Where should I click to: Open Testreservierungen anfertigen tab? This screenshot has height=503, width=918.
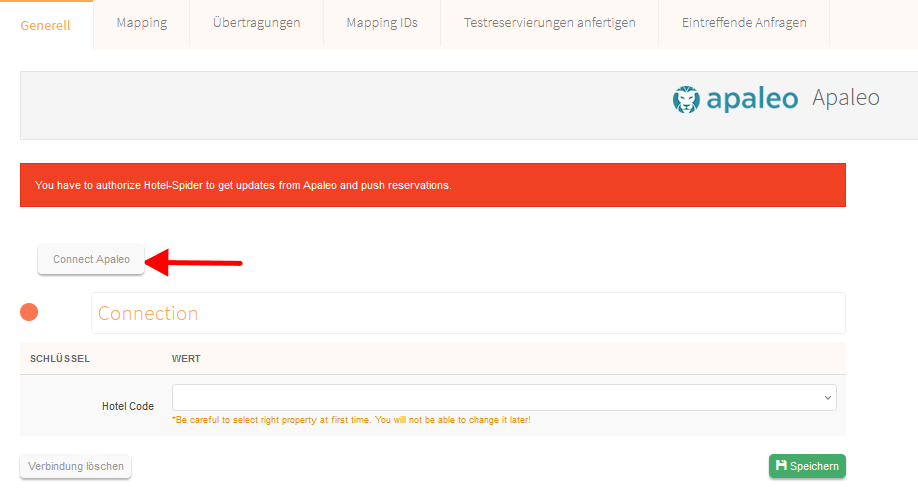549,23
